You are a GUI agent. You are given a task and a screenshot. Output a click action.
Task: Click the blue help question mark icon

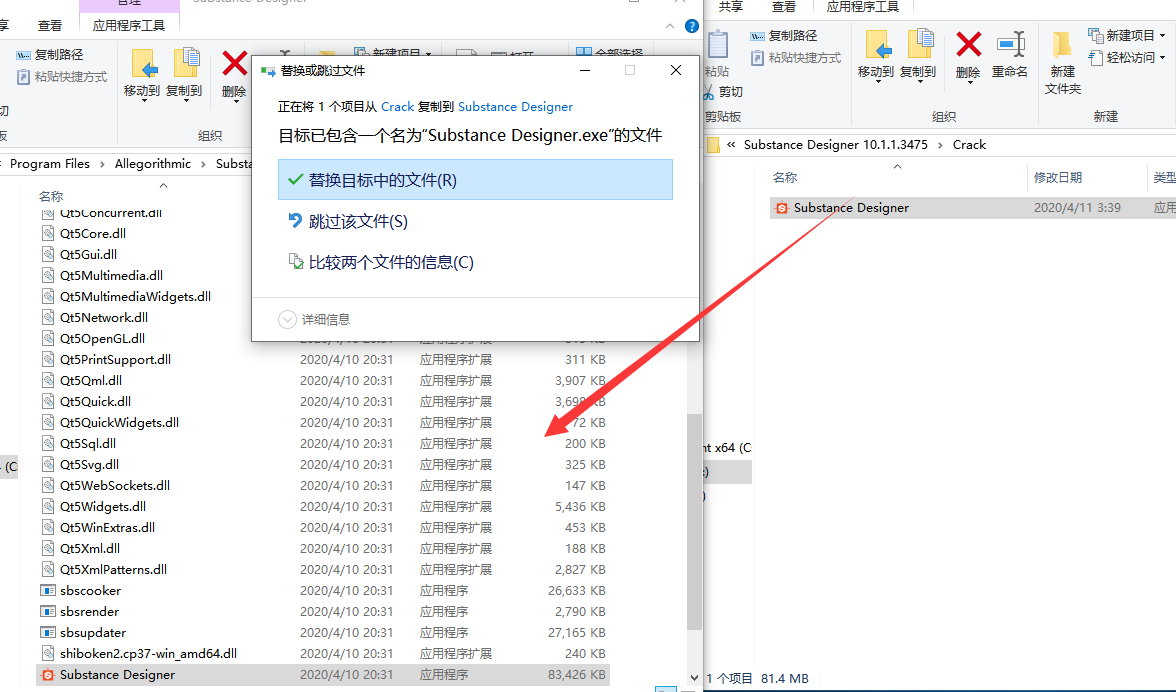pos(692,26)
